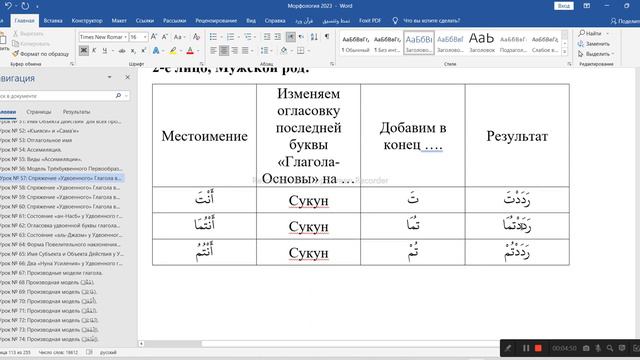Toggle paragraph marks display

(327, 37)
